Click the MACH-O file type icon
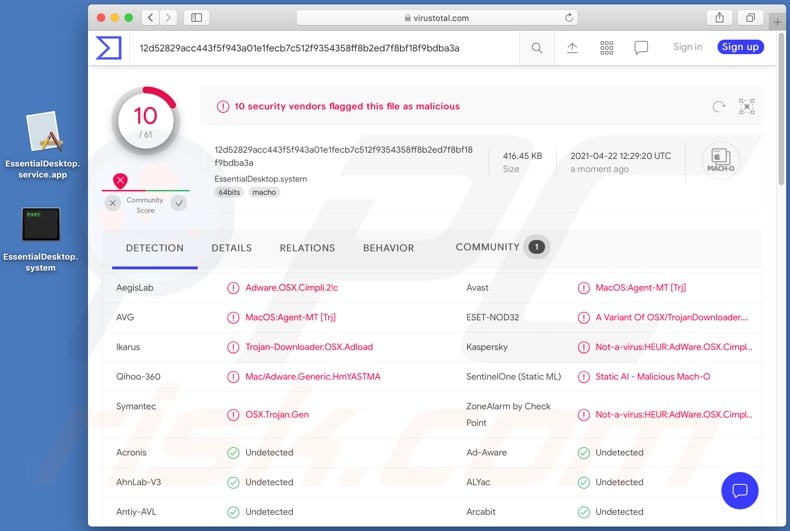Screen dimensions: 790x531 pyautogui.click(x=720, y=160)
